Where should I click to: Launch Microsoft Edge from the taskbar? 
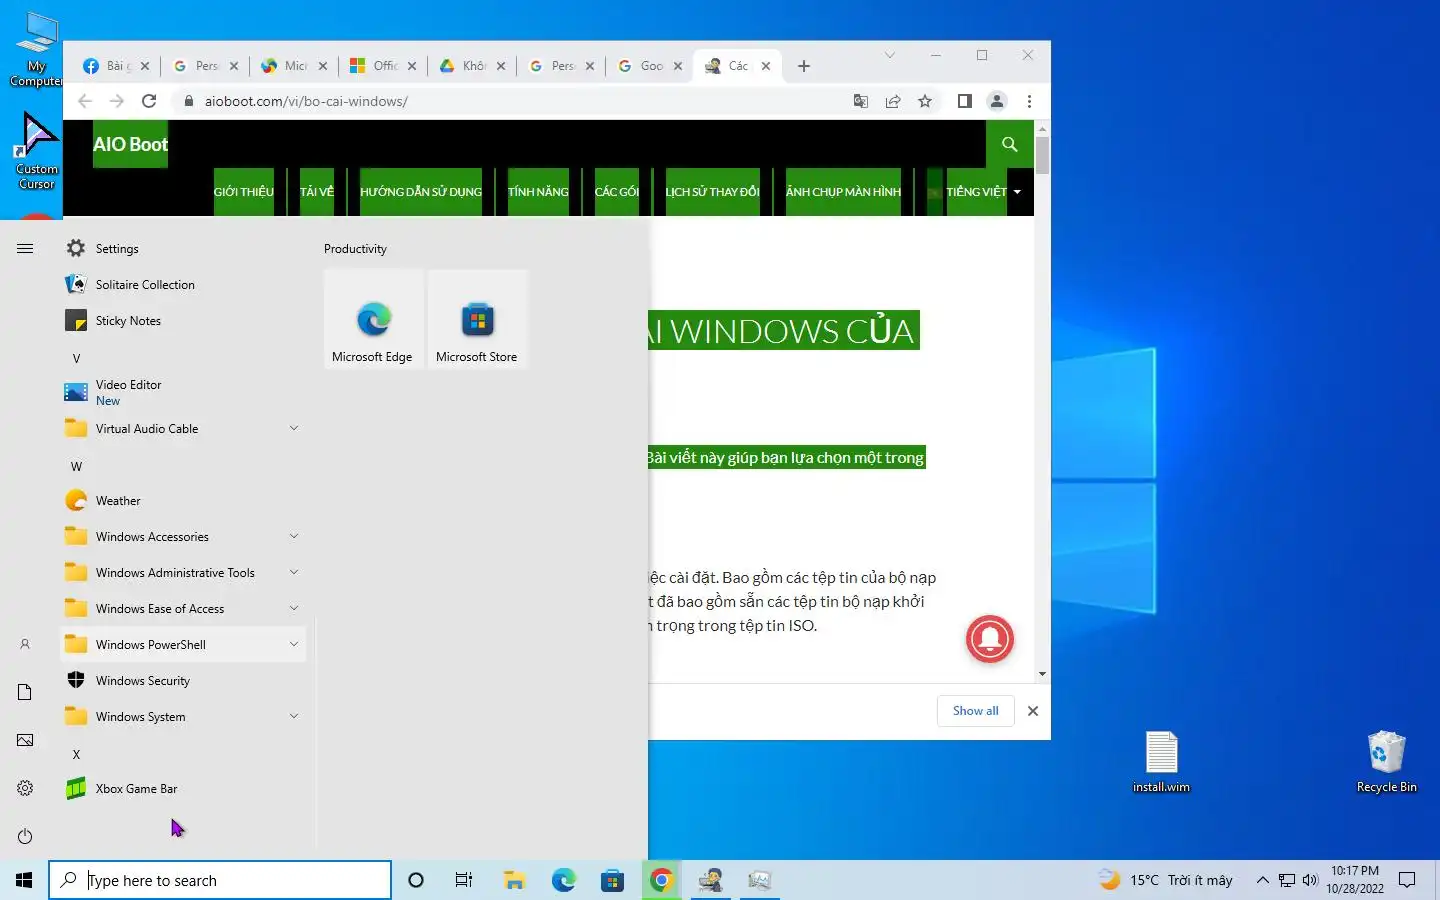pyautogui.click(x=563, y=880)
